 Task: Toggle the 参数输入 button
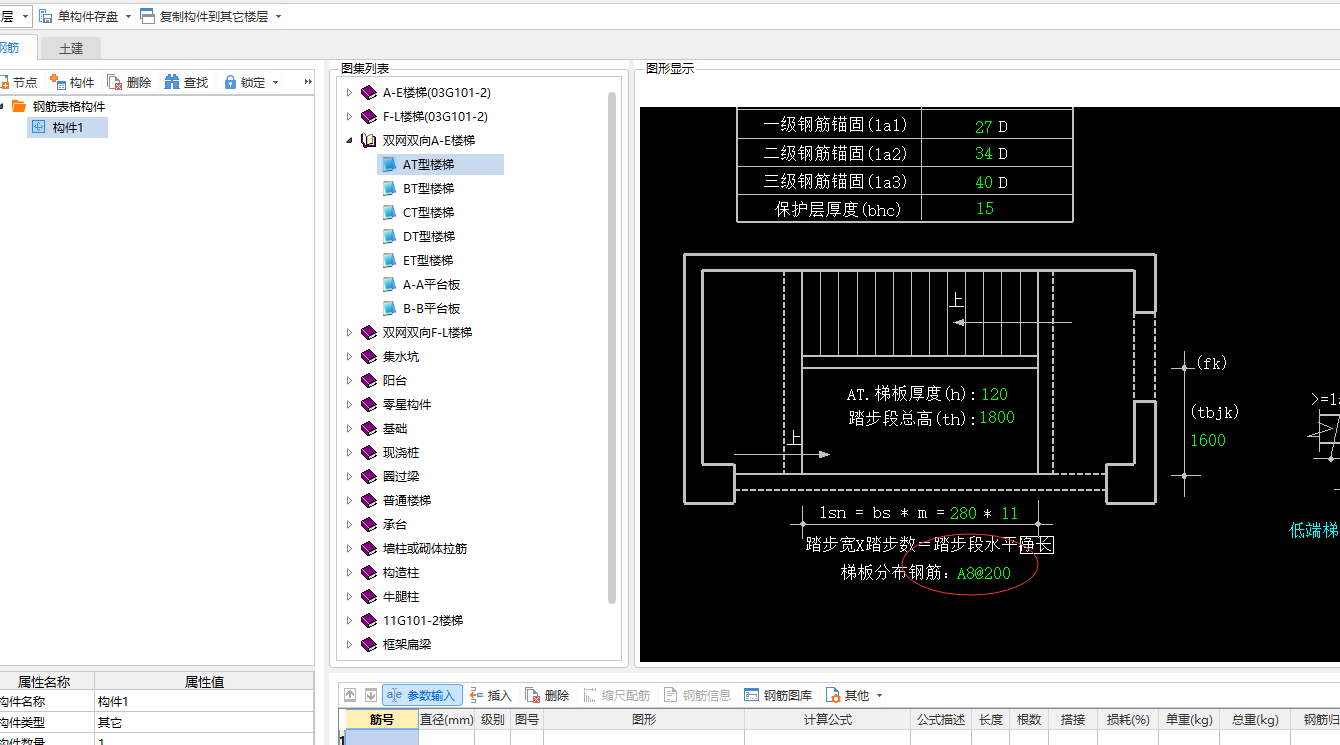pyautogui.click(x=421, y=695)
